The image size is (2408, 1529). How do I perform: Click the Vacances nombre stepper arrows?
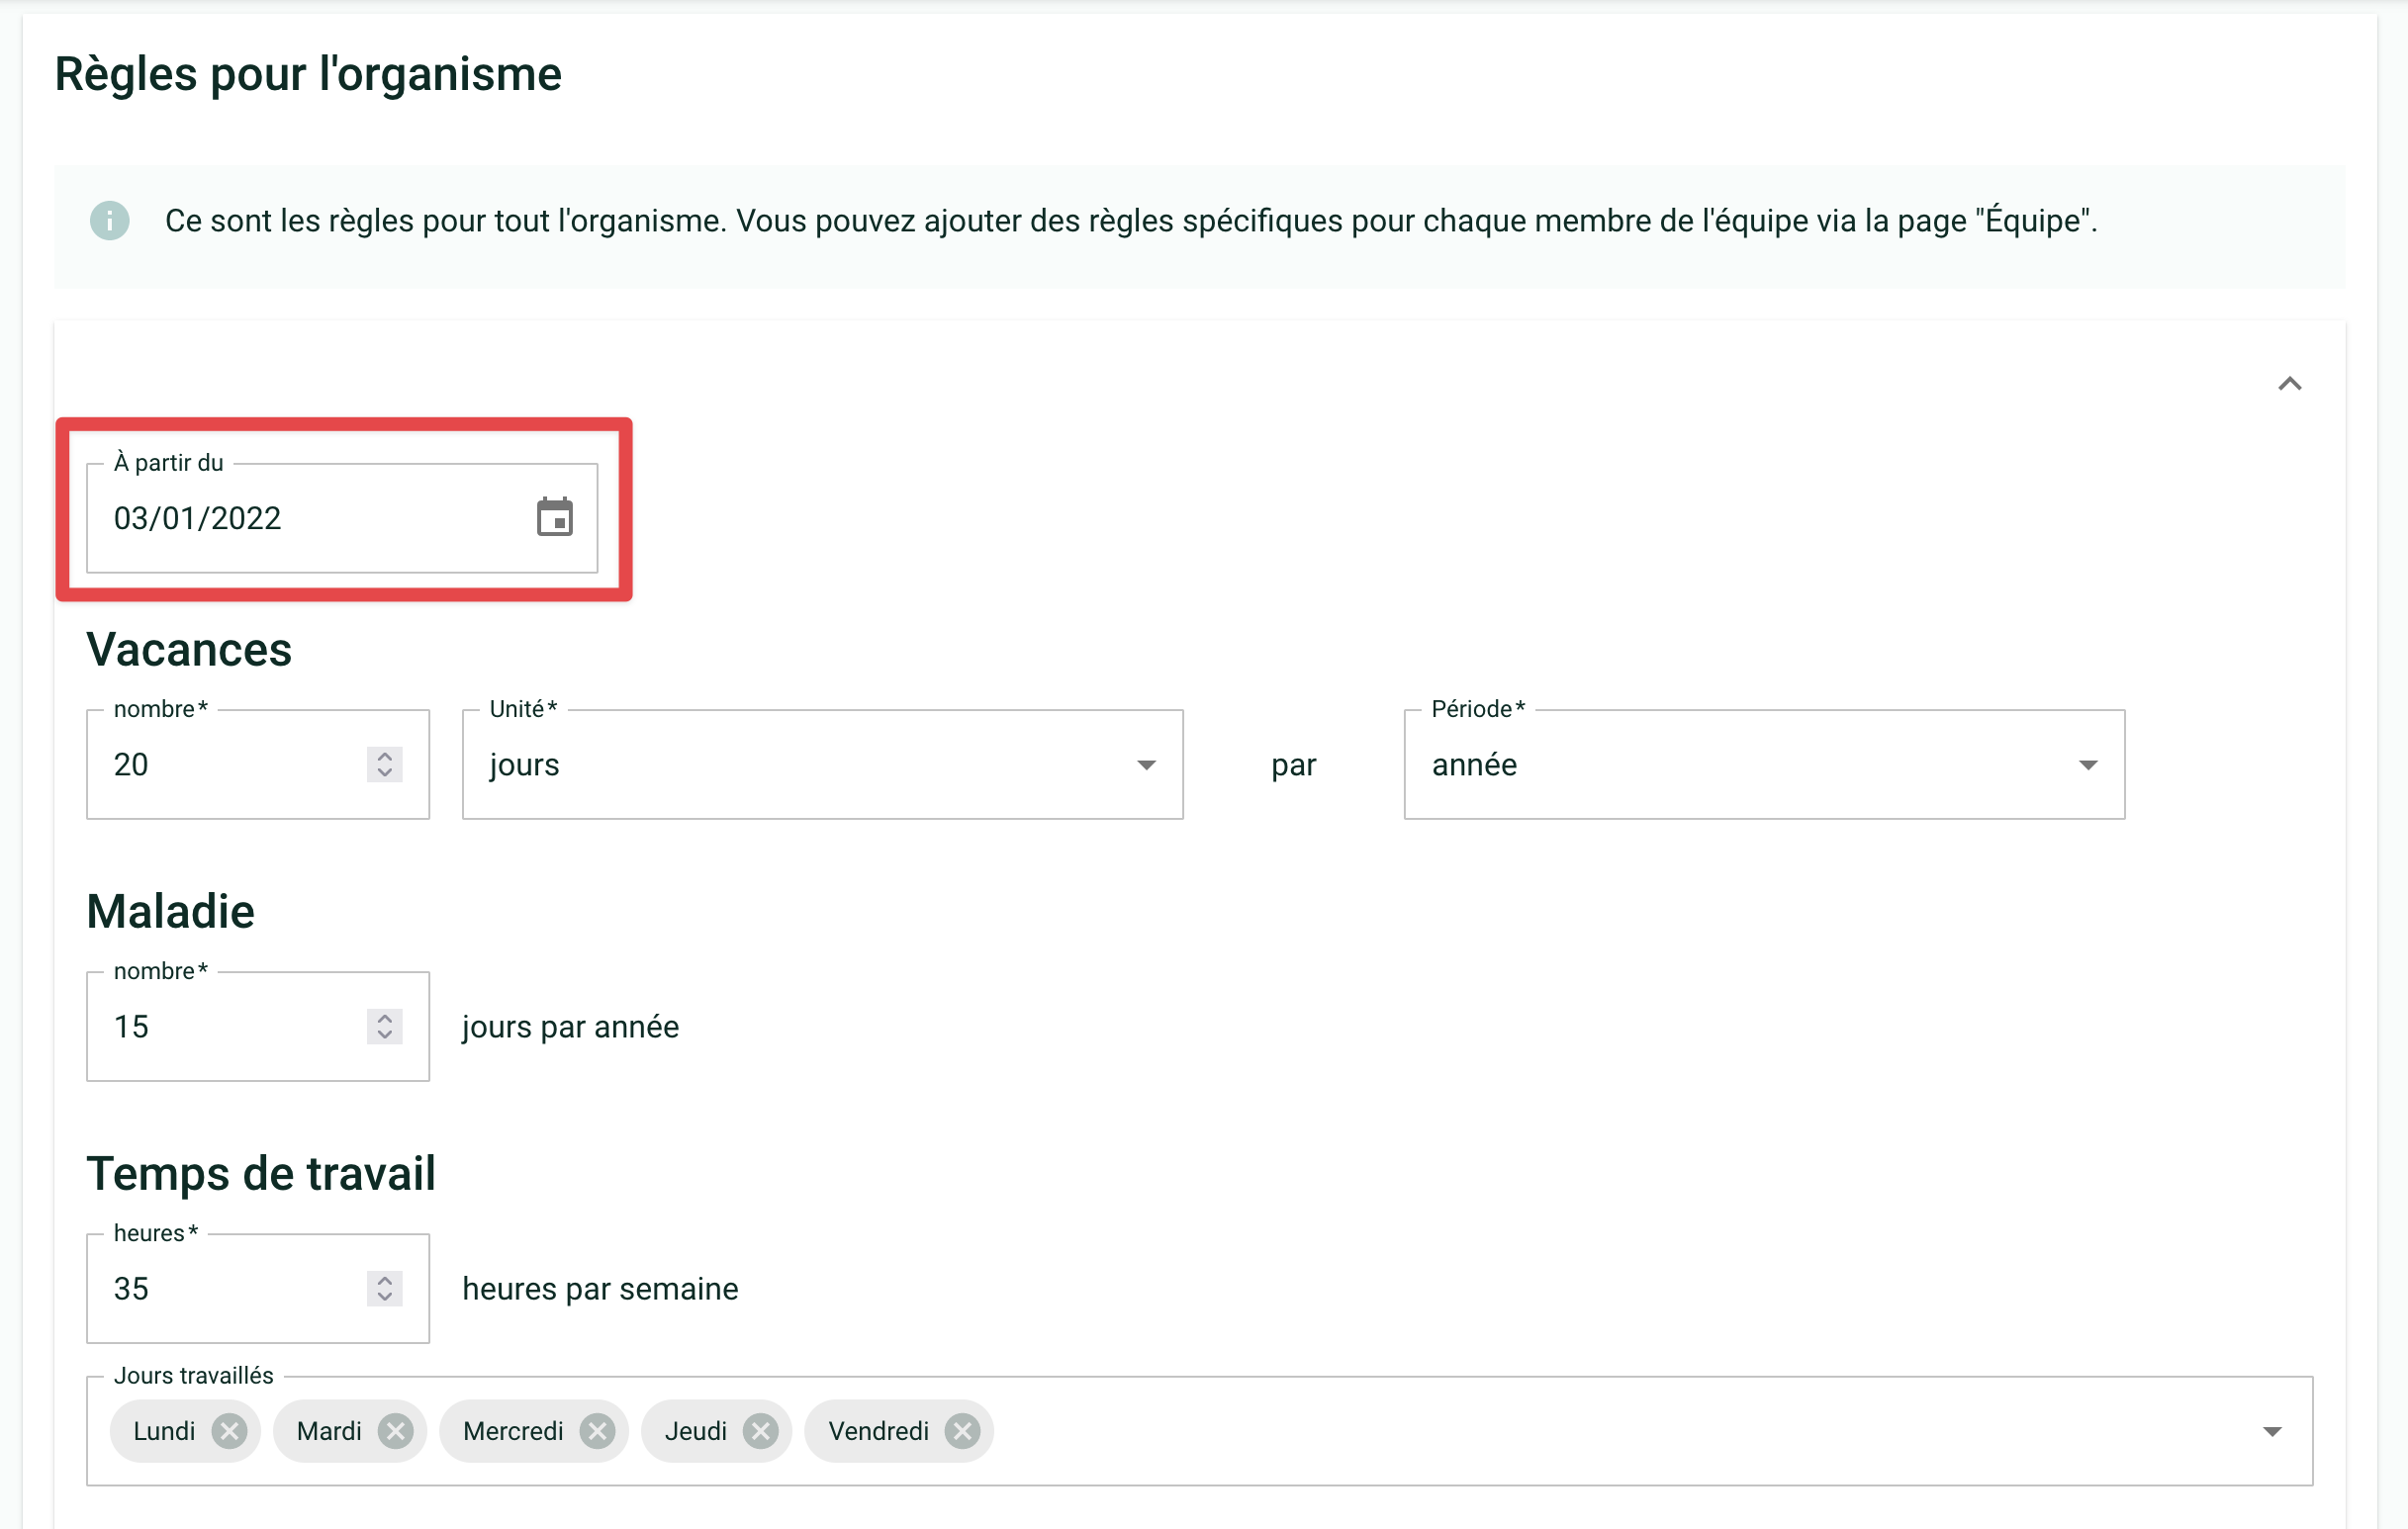coord(385,765)
